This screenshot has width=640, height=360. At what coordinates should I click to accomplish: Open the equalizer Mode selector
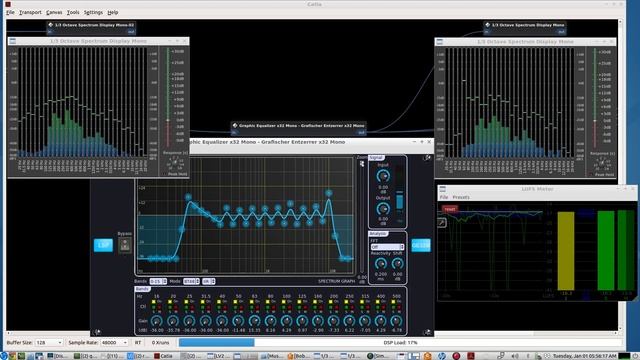click(x=191, y=281)
